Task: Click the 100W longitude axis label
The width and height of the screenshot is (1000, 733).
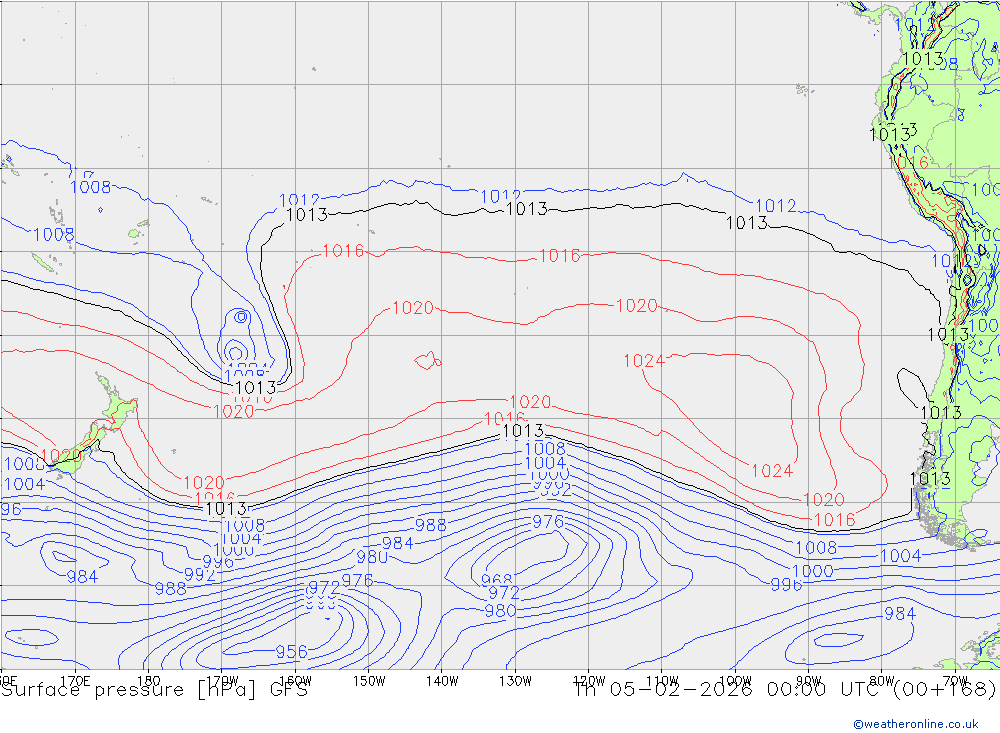Action: coord(735,681)
